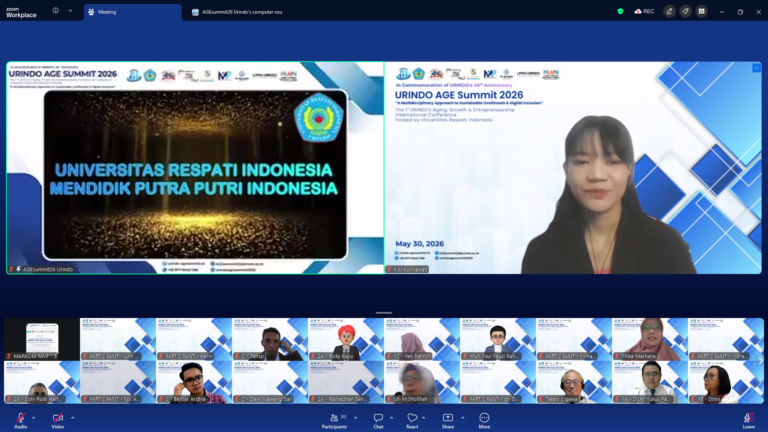Open meeting info icon next to Workplace
Image resolution: width=768 pixels, height=432 pixels.
[x=55, y=10]
